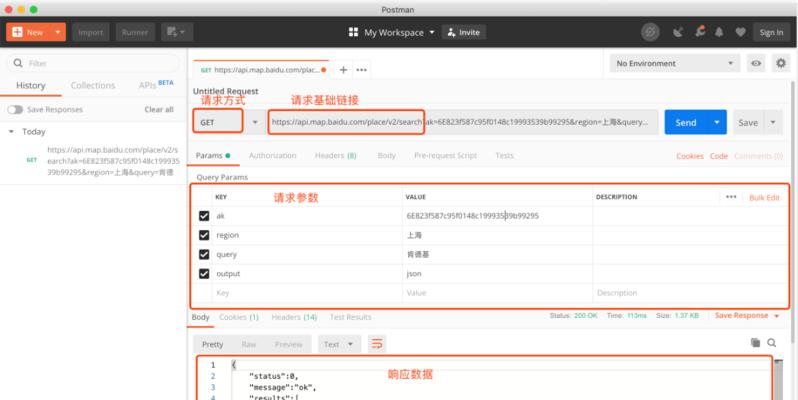Image resolution: width=798 pixels, height=400 pixels.
Task: Show notifications via the bell icon
Action: pyautogui.click(x=719, y=32)
